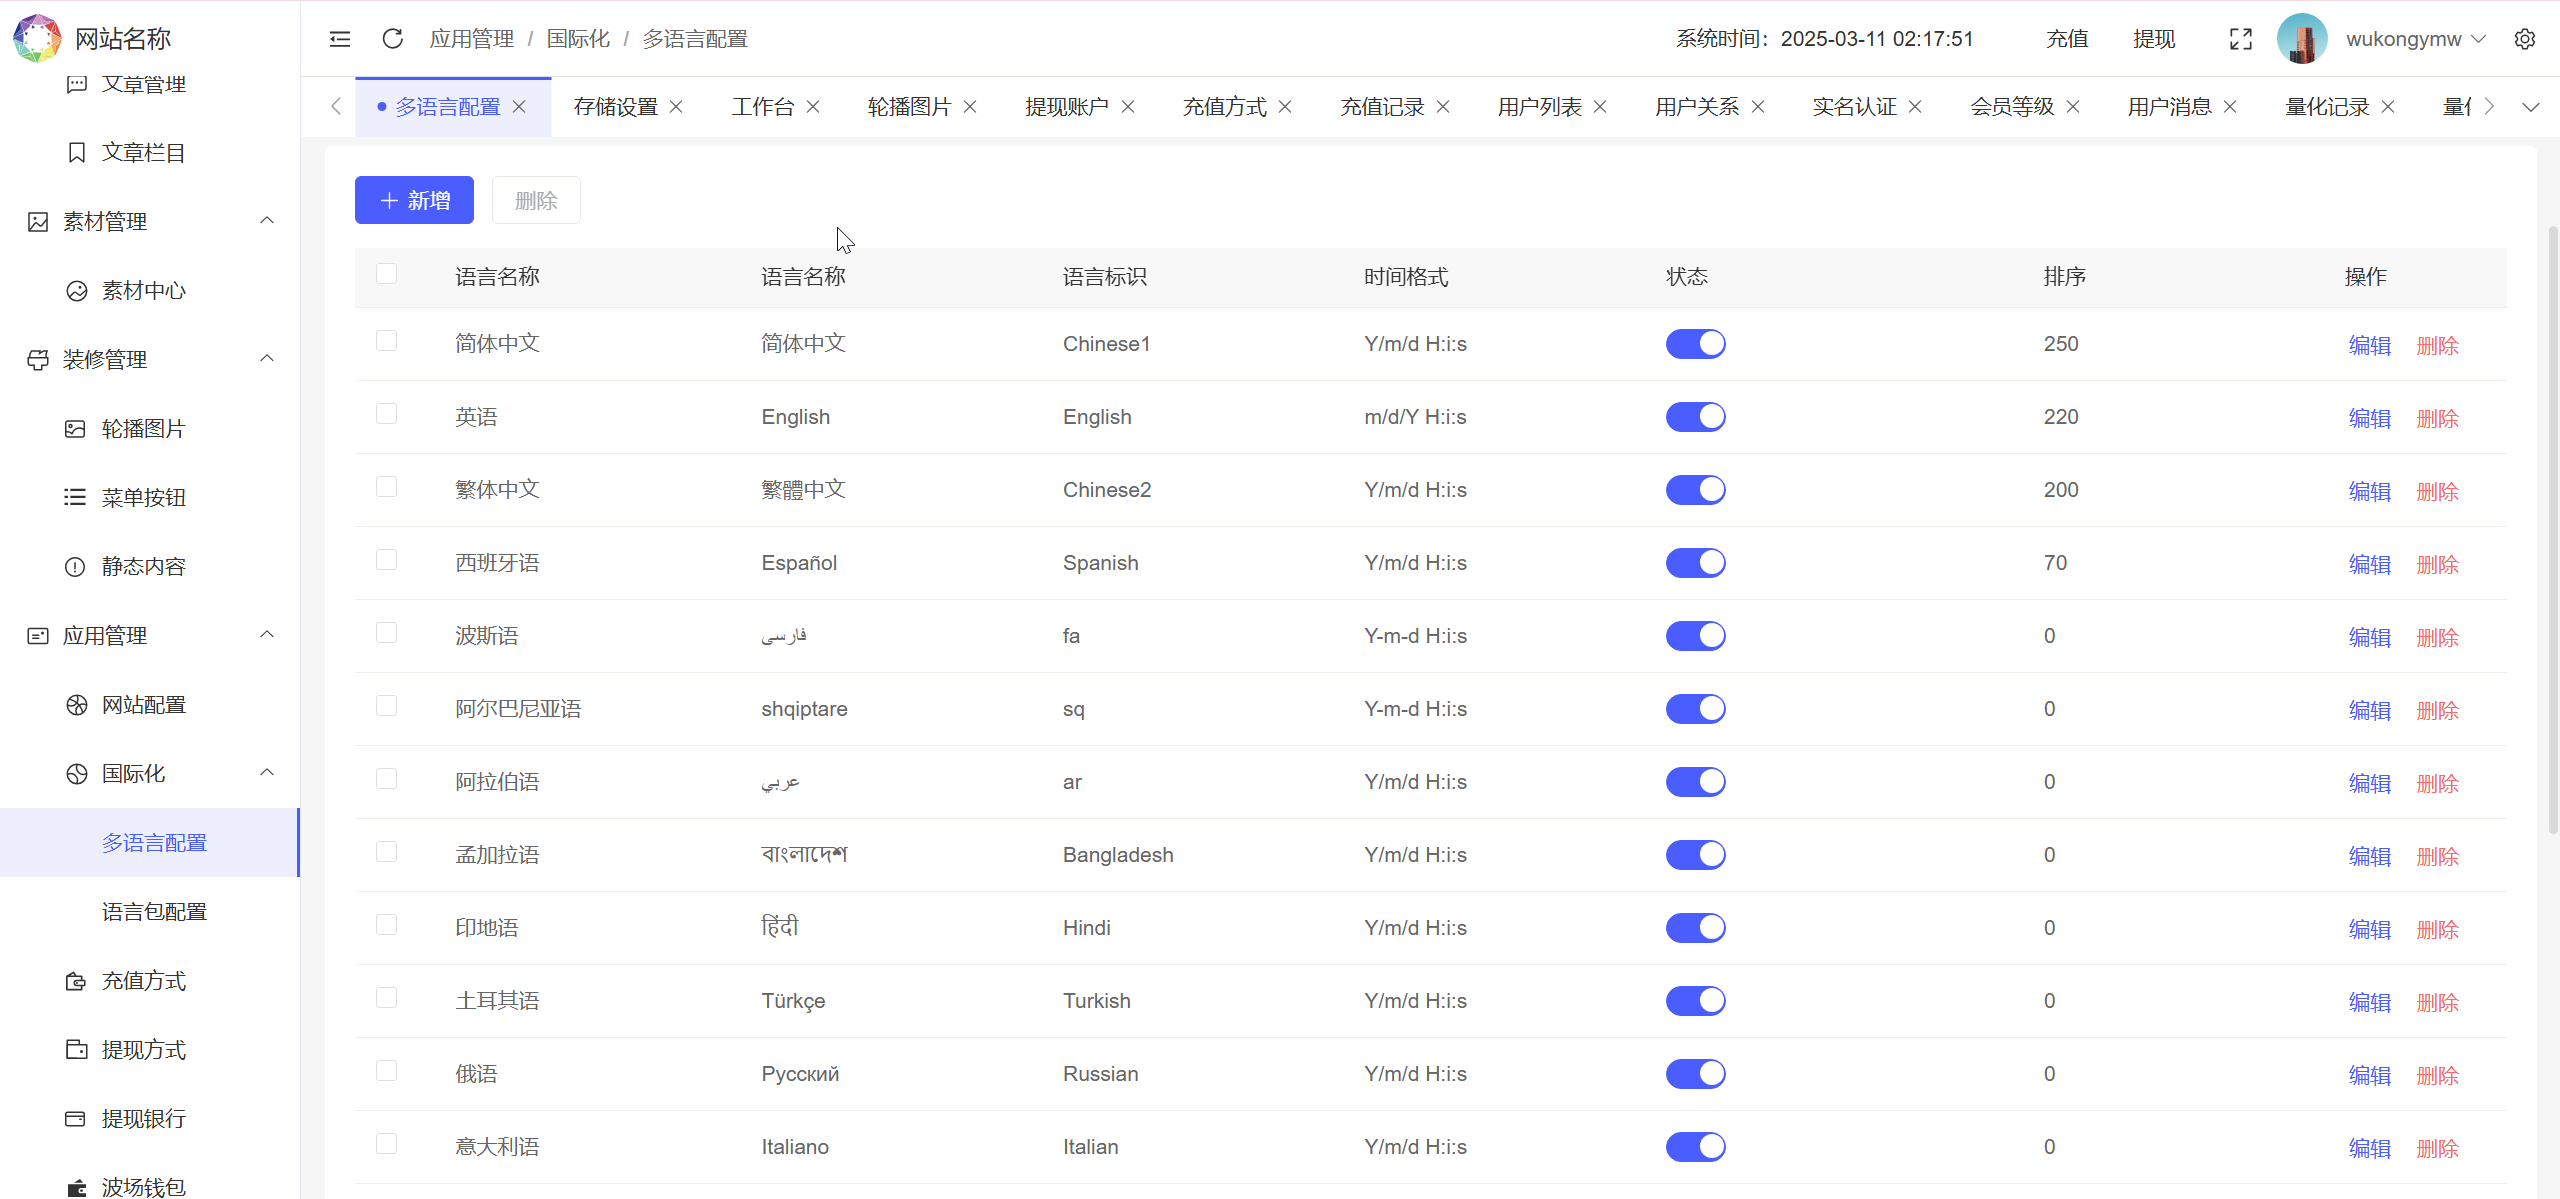Click the page refresh icon

(x=392, y=38)
